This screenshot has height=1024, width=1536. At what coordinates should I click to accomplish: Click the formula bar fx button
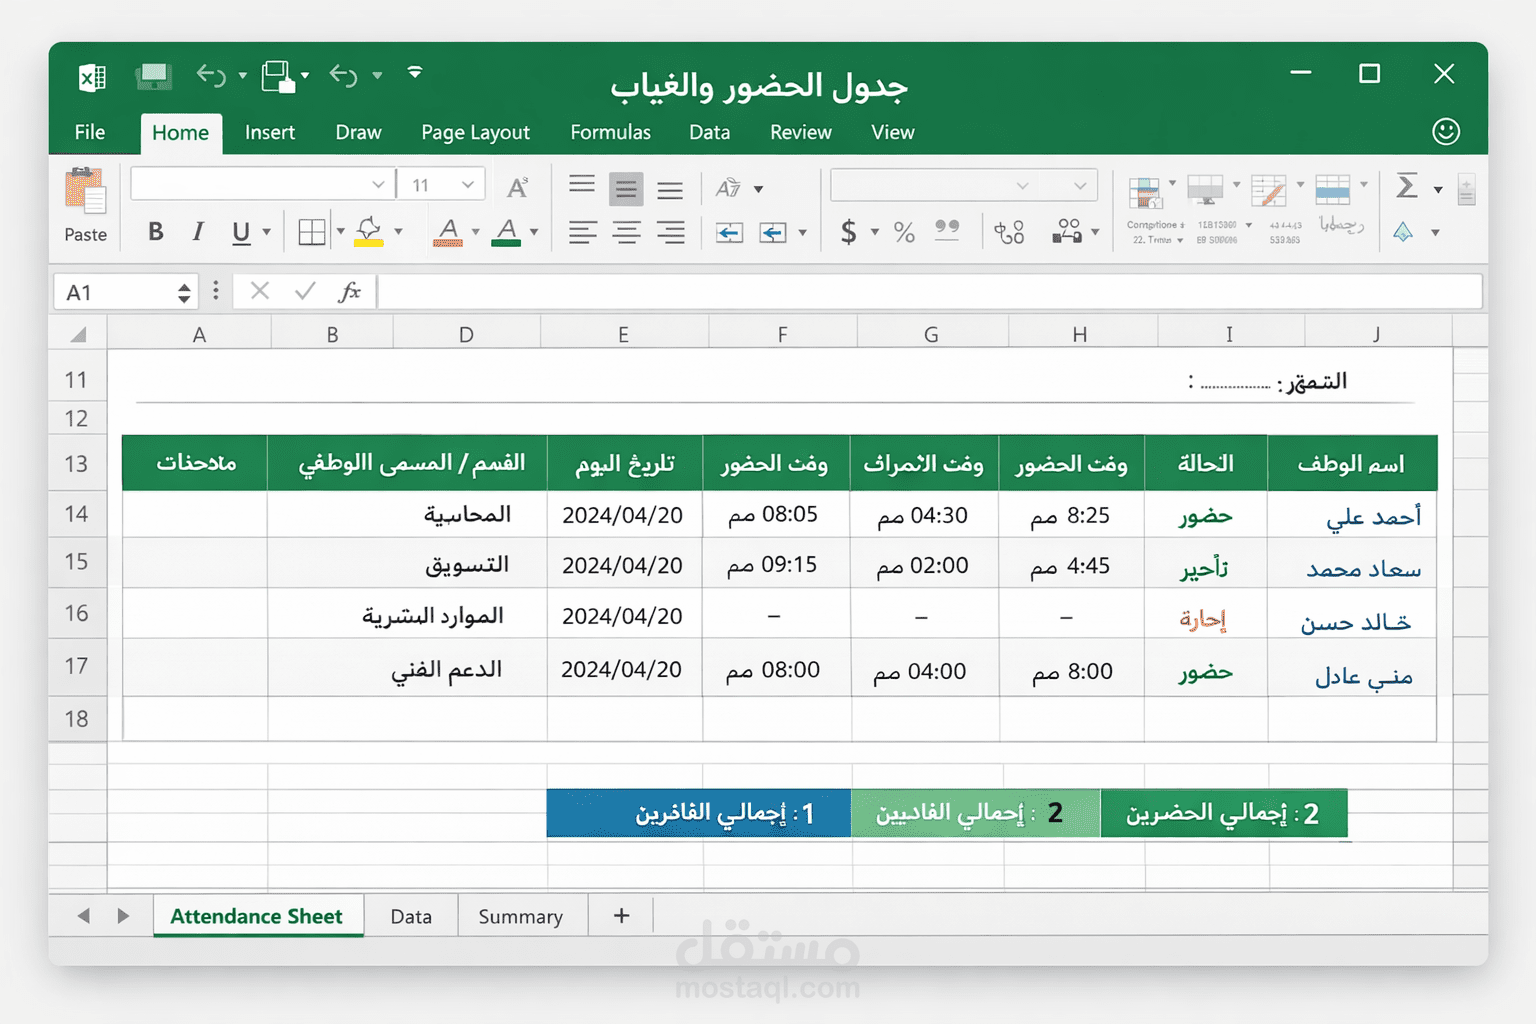pyautogui.click(x=350, y=291)
